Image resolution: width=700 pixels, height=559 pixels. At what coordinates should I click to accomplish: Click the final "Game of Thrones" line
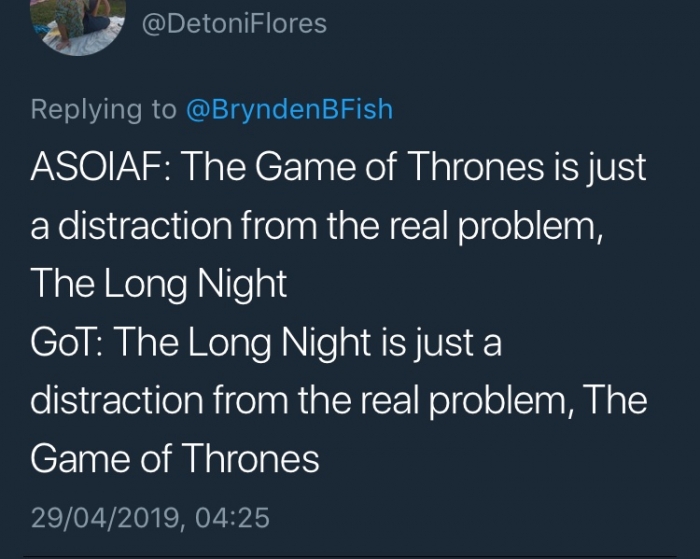point(175,459)
